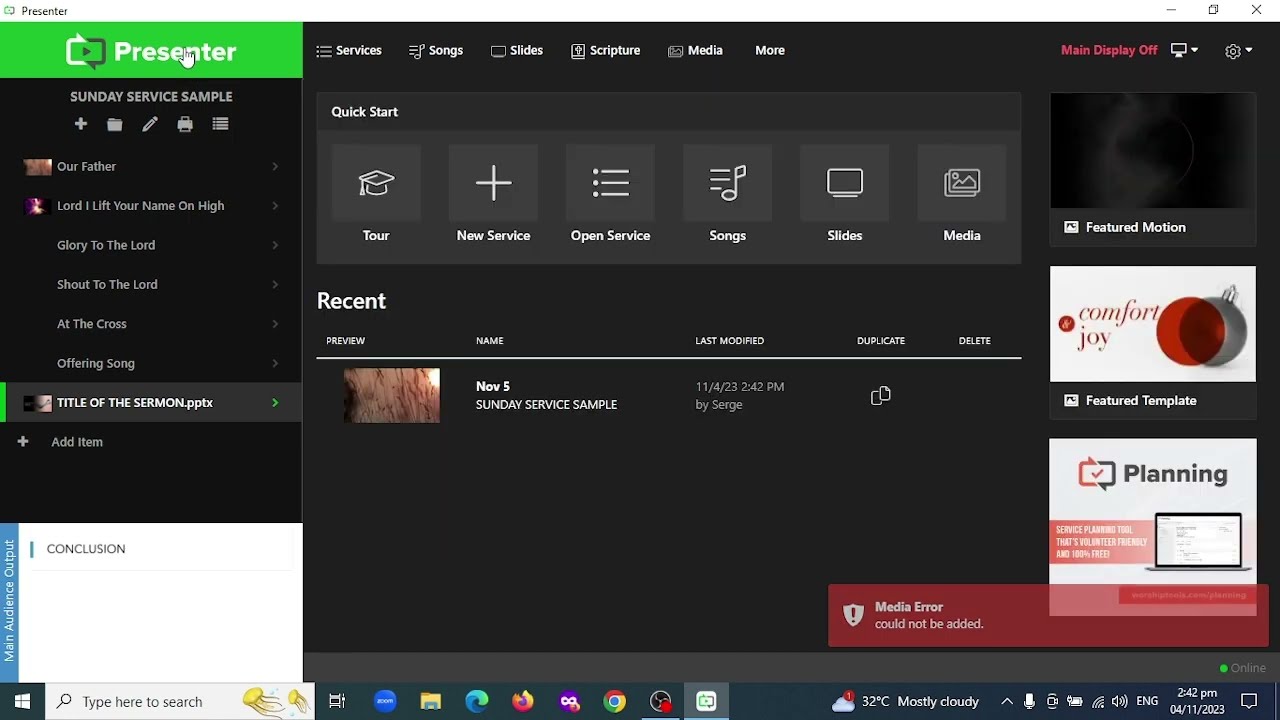Open the Nov 5 service preview thumbnail

tap(391, 395)
